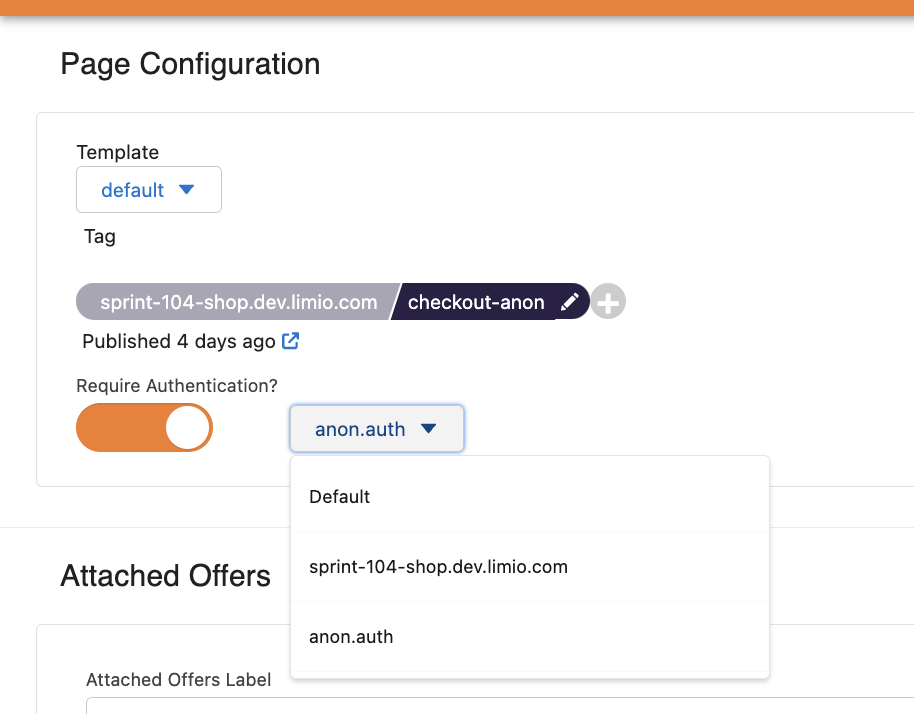Click the pencil edit icon on checkout-anon tag

[x=569, y=302]
